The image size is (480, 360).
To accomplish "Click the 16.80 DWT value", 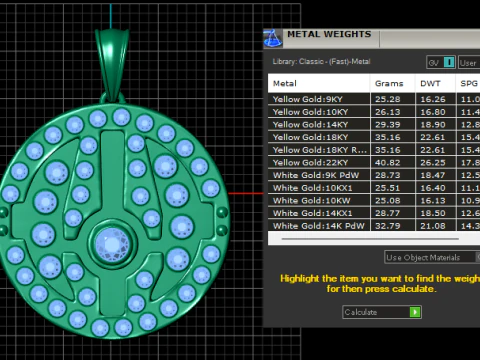I will click(x=433, y=112).
